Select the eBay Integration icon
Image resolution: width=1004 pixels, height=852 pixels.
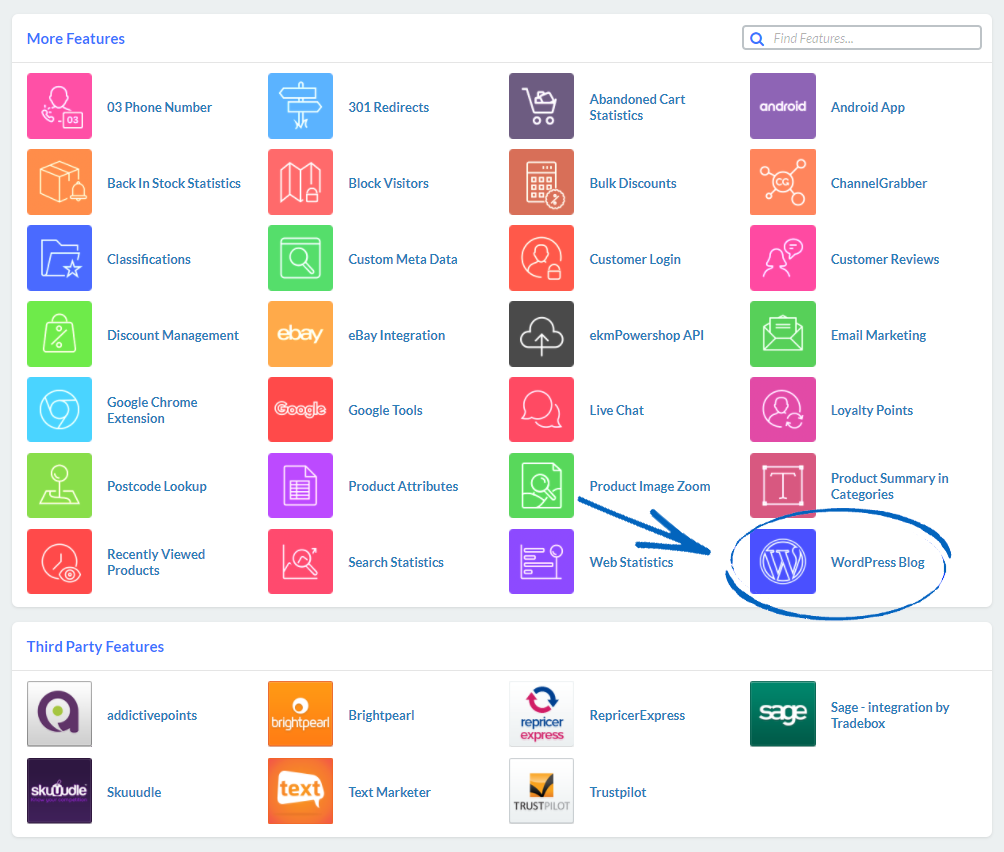pyautogui.click(x=300, y=334)
